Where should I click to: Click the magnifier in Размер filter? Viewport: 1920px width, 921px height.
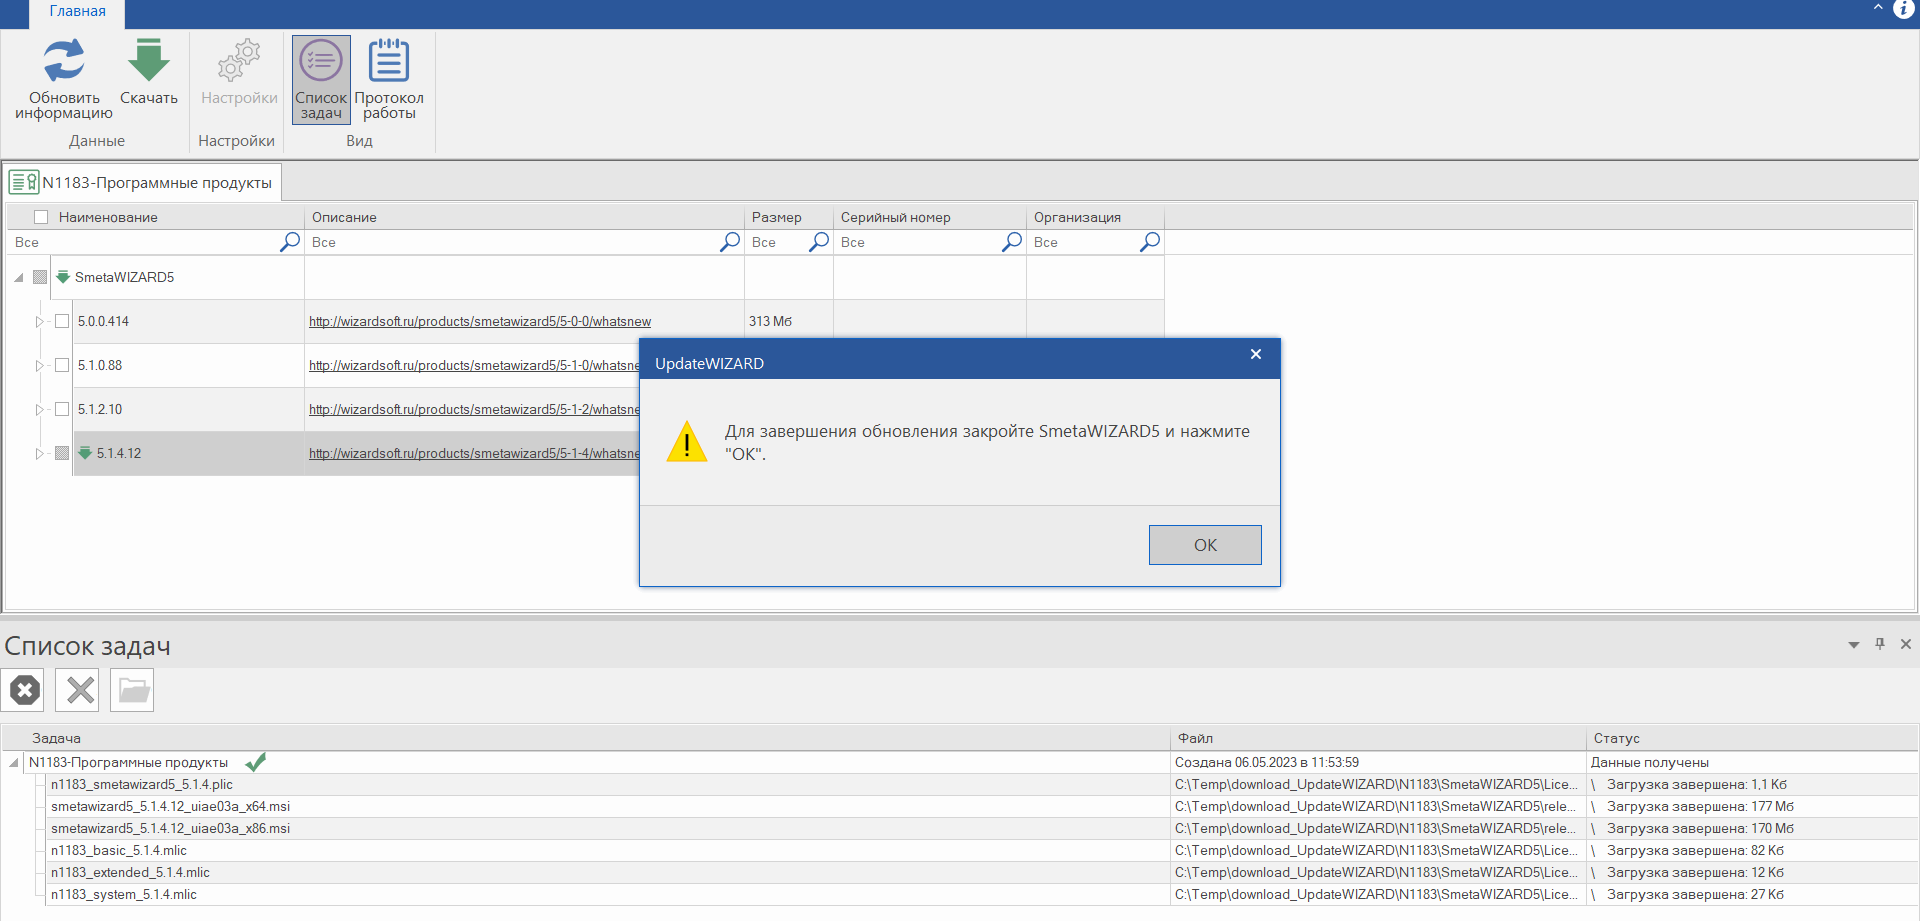[x=819, y=242]
